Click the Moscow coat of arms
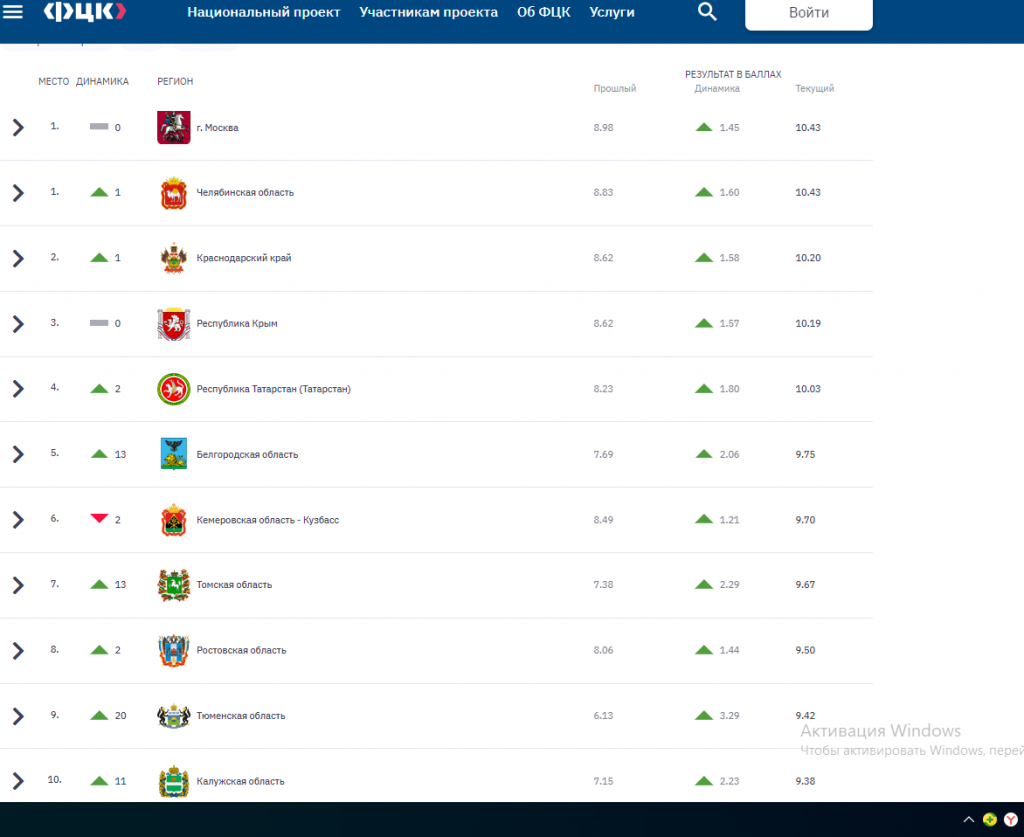Viewport: 1024px width, 837px height. coord(174,127)
